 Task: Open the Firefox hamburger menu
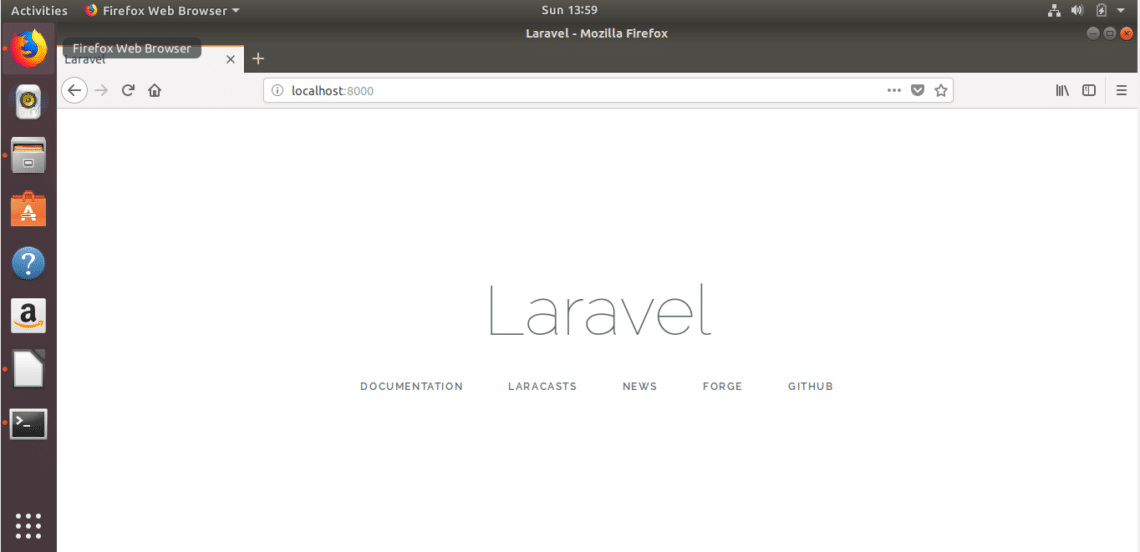pos(1121,90)
